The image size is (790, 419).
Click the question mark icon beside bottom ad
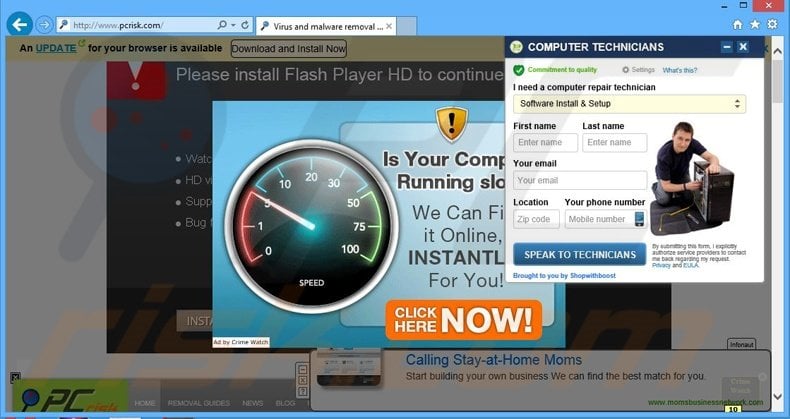point(303,391)
